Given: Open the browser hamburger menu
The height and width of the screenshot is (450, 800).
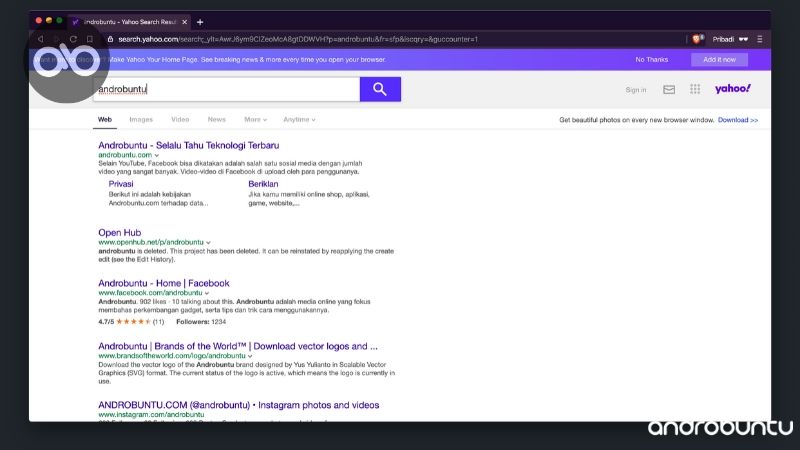Looking at the screenshot, I should pos(760,39).
